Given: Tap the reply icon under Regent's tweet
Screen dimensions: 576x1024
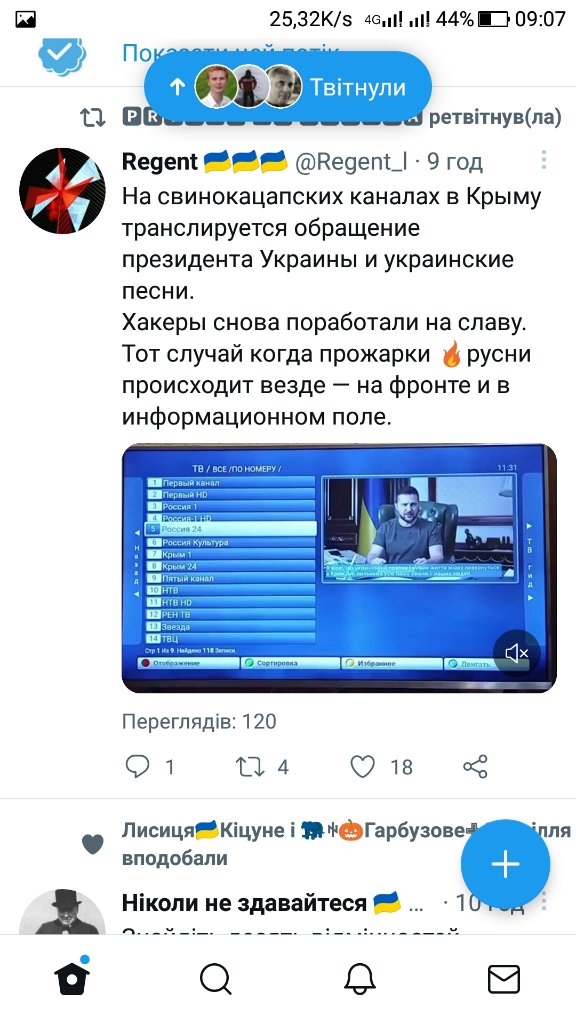Looking at the screenshot, I should pos(137,766).
